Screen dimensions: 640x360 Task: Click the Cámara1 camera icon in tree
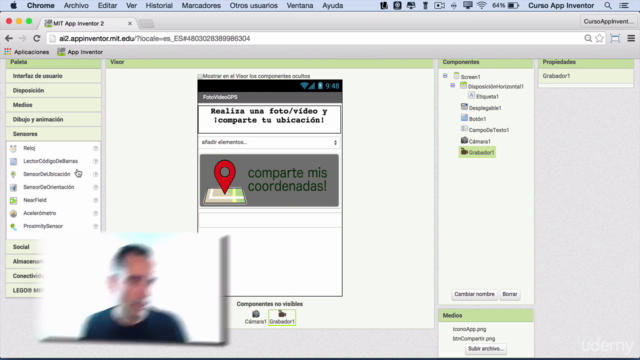pyautogui.click(x=464, y=140)
